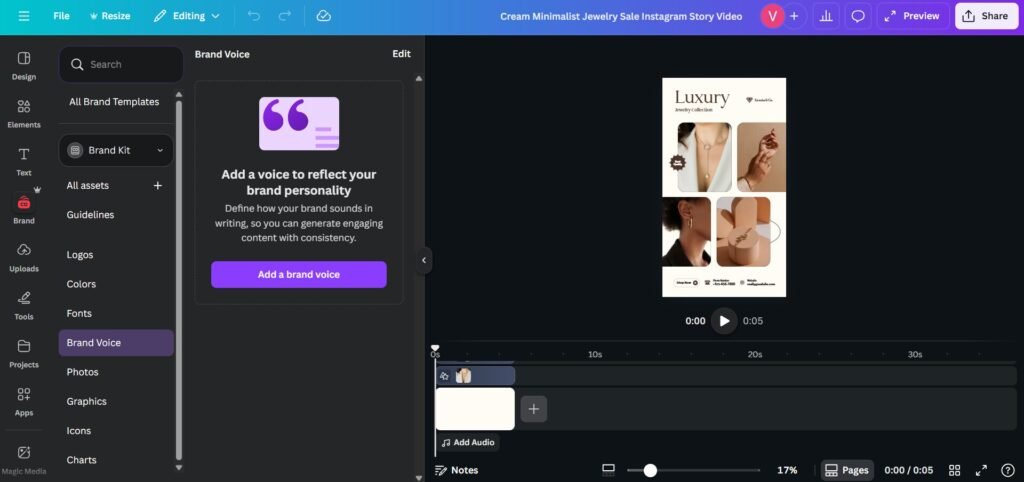This screenshot has height=482, width=1024.
Task: Open the hamburger main menu
Action: [x=24, y=16]
